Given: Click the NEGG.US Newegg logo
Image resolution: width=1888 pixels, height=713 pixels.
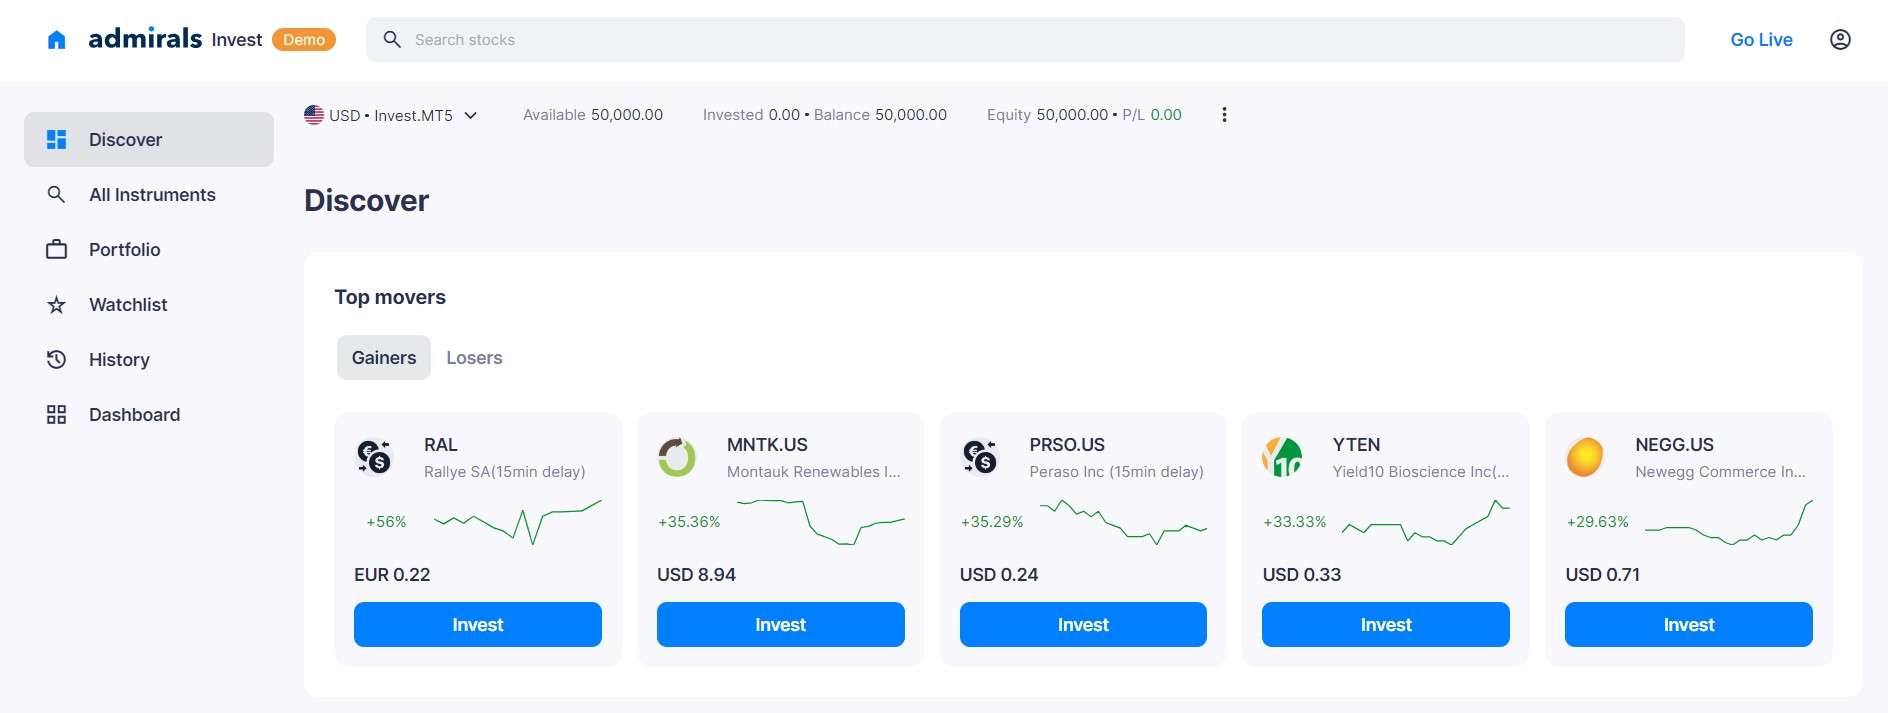Looking at the screenshot, I should (1585, 457).
